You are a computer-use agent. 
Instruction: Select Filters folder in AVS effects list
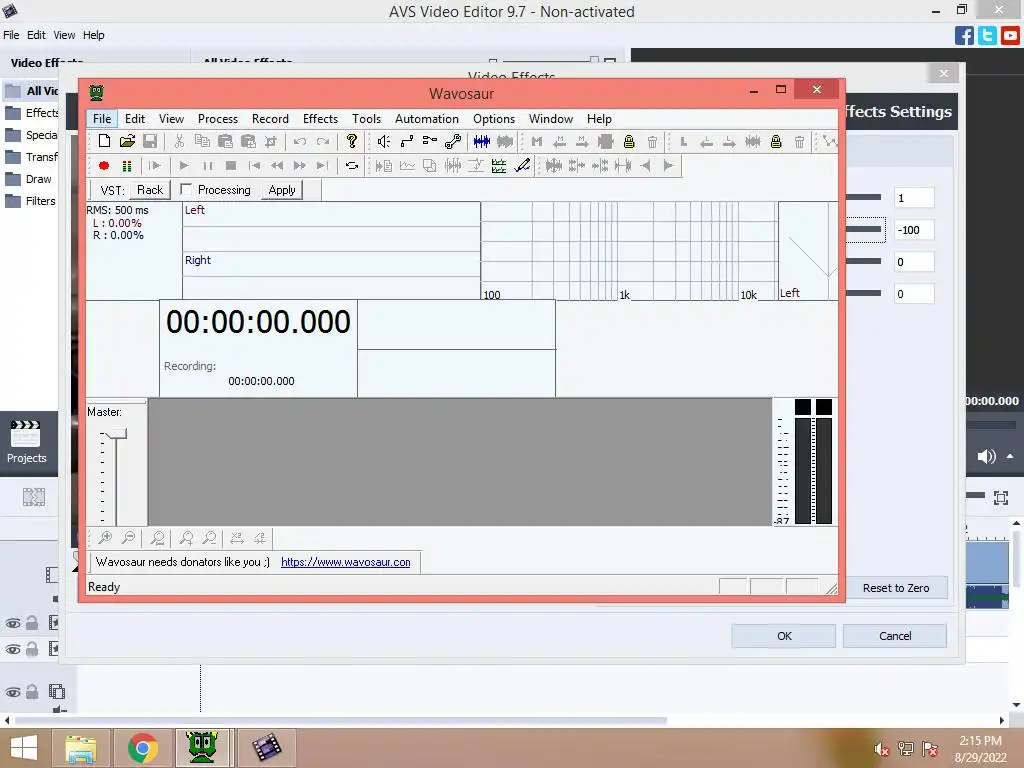tap(30, 201)
